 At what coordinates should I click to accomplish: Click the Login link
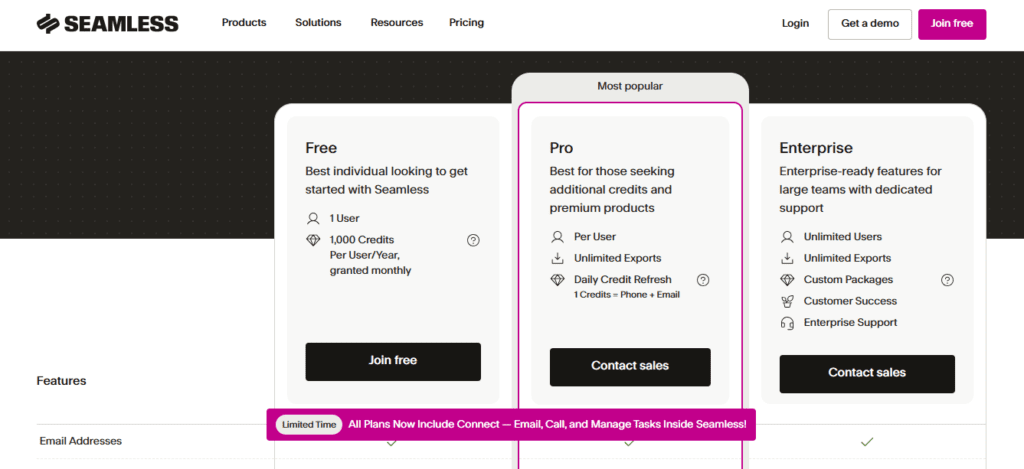click(x=795, y=24)
